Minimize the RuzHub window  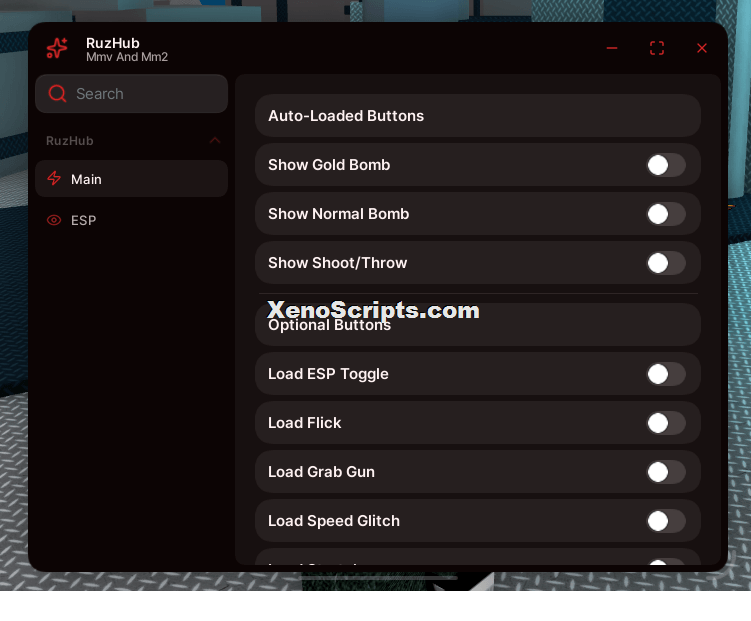(x=612, y=48)
